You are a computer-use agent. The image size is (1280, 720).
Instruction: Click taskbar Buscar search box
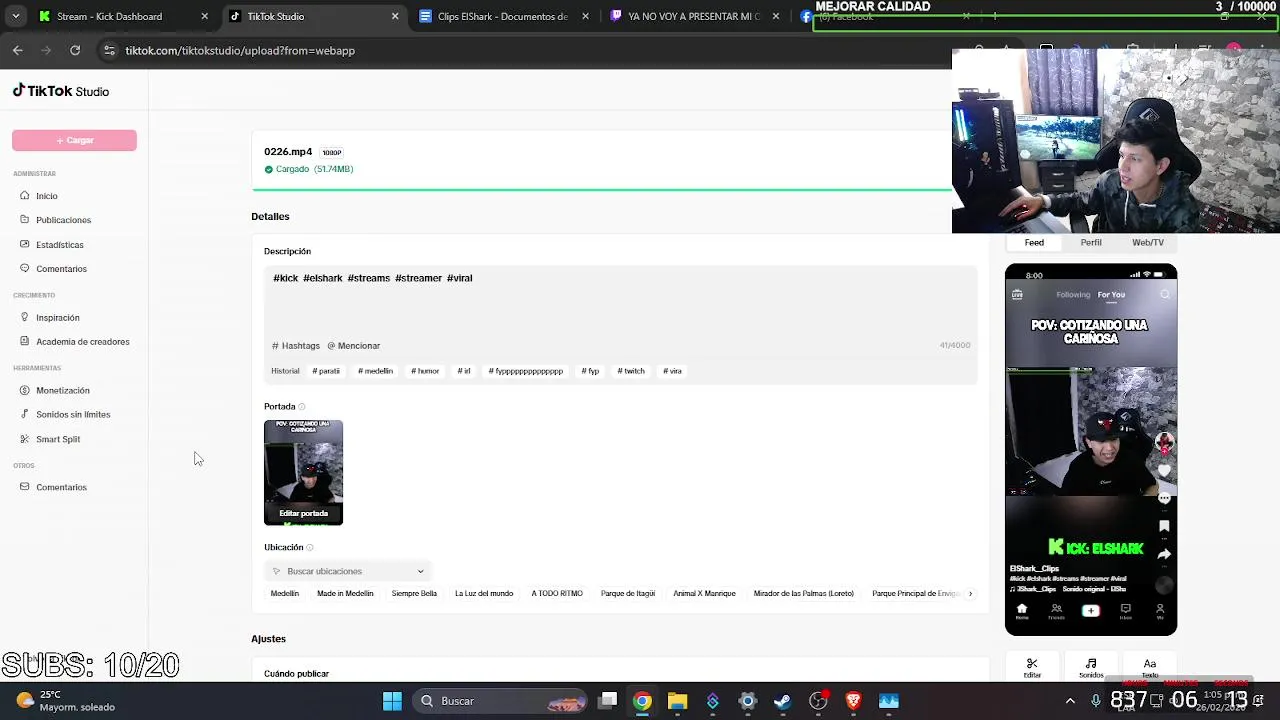click(x=502, y=701)
